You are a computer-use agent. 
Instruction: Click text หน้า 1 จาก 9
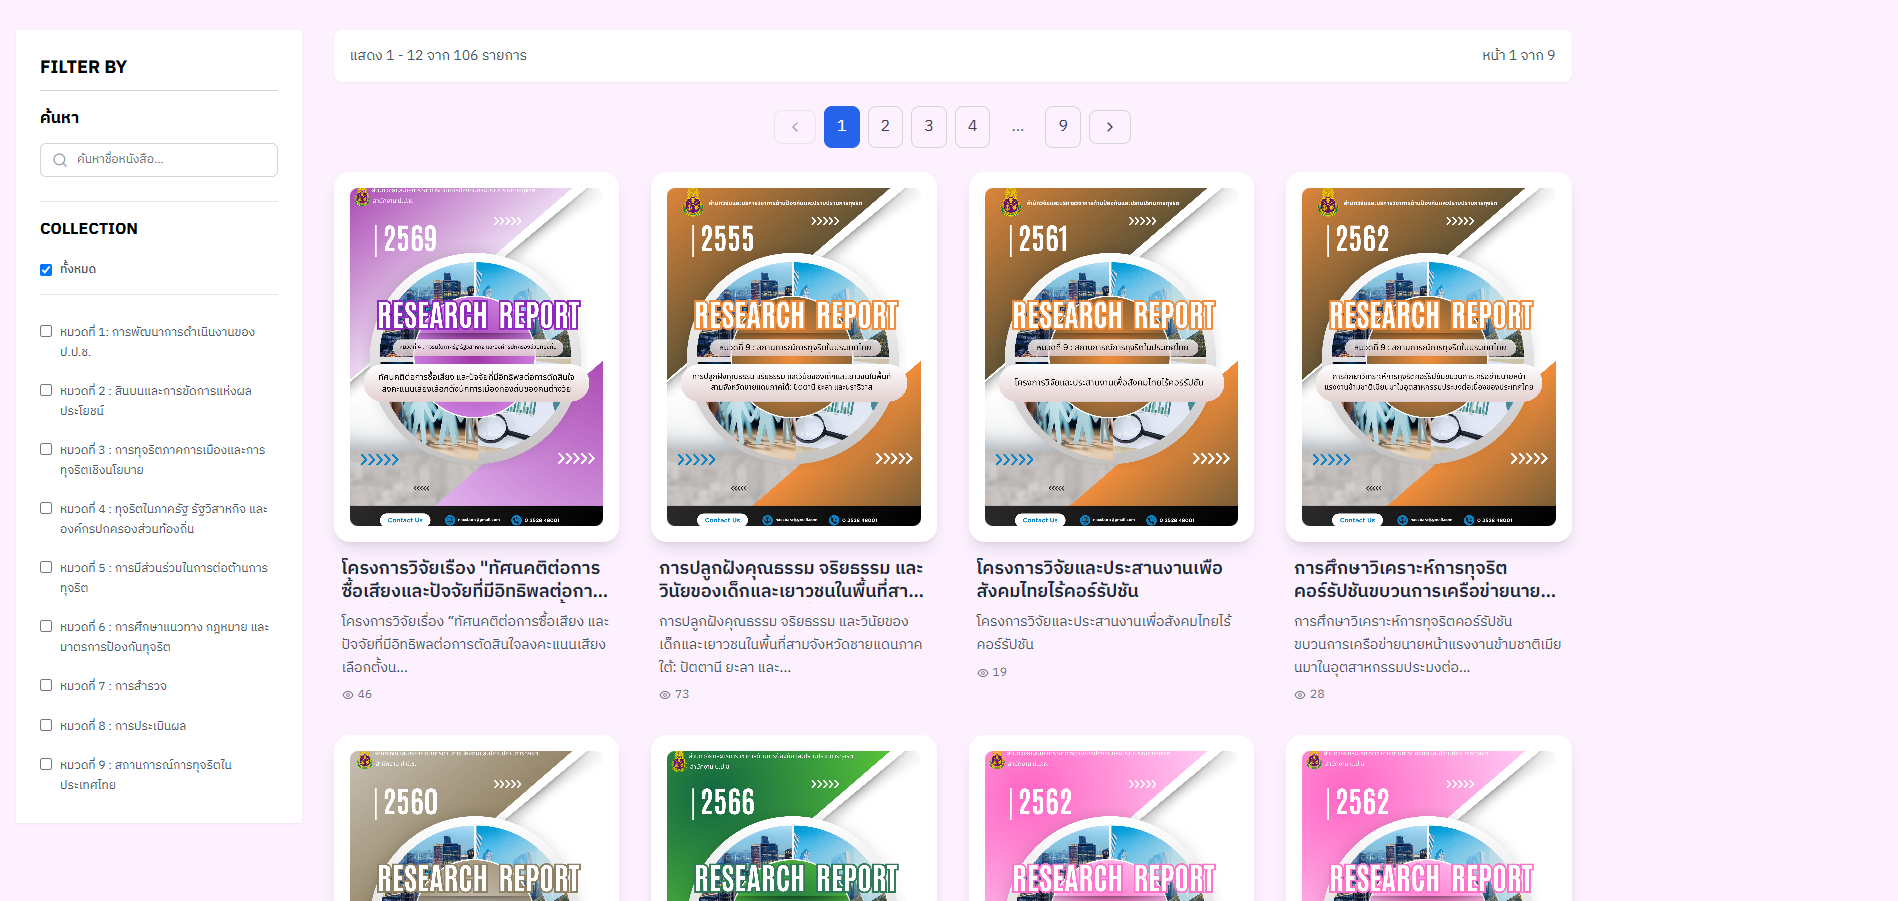coord(1518,56)
